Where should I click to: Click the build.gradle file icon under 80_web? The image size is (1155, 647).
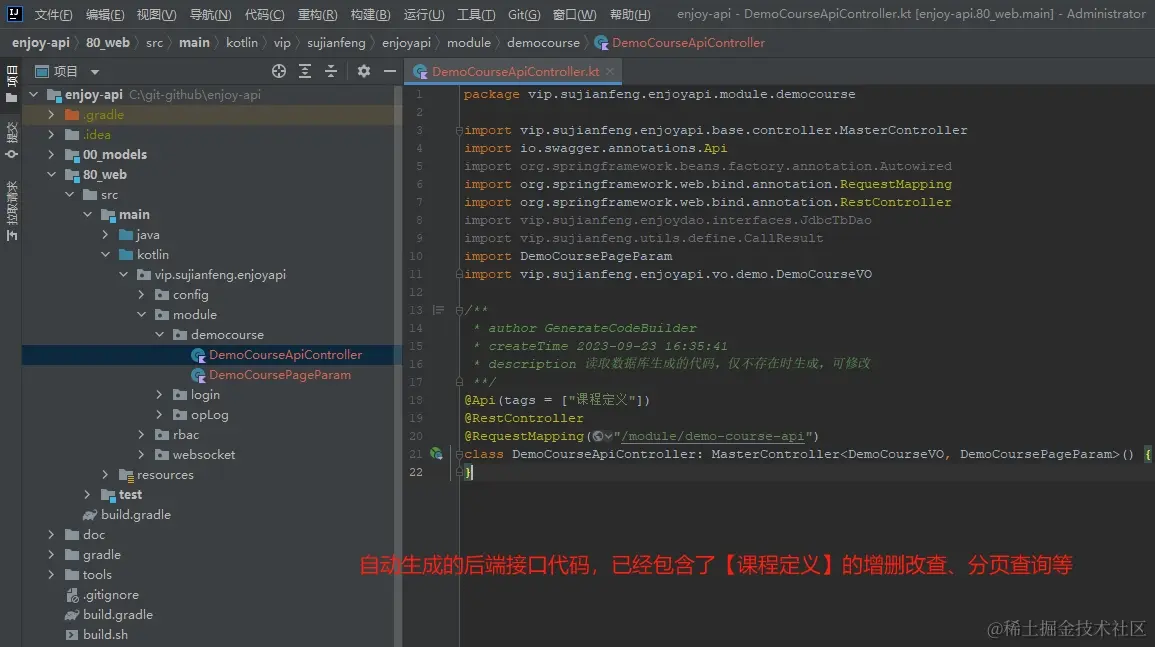coord(90,514)
